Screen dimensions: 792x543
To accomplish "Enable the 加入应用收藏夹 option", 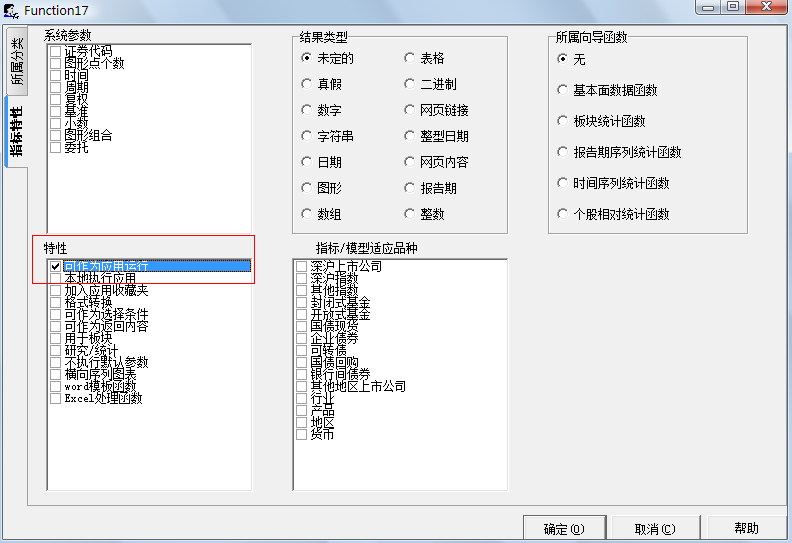I will (x=55, y=290).
